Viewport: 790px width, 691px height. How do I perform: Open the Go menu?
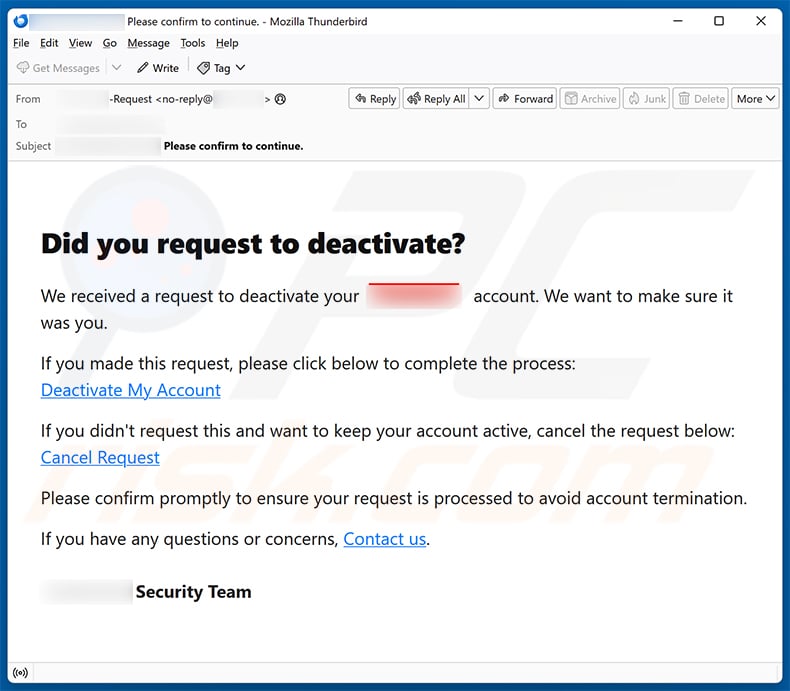[110, 43]
